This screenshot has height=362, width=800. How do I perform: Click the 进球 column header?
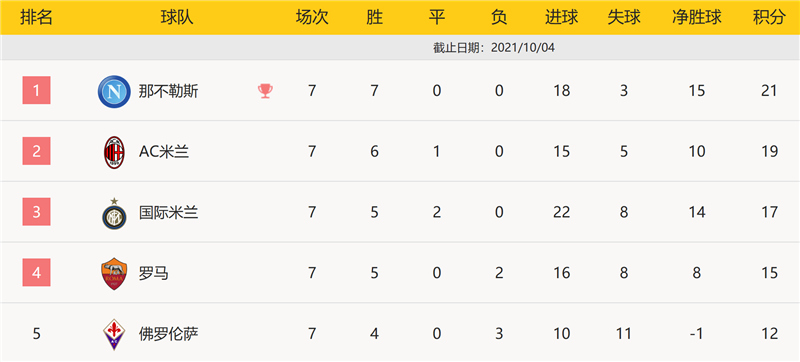coord(561,18)
